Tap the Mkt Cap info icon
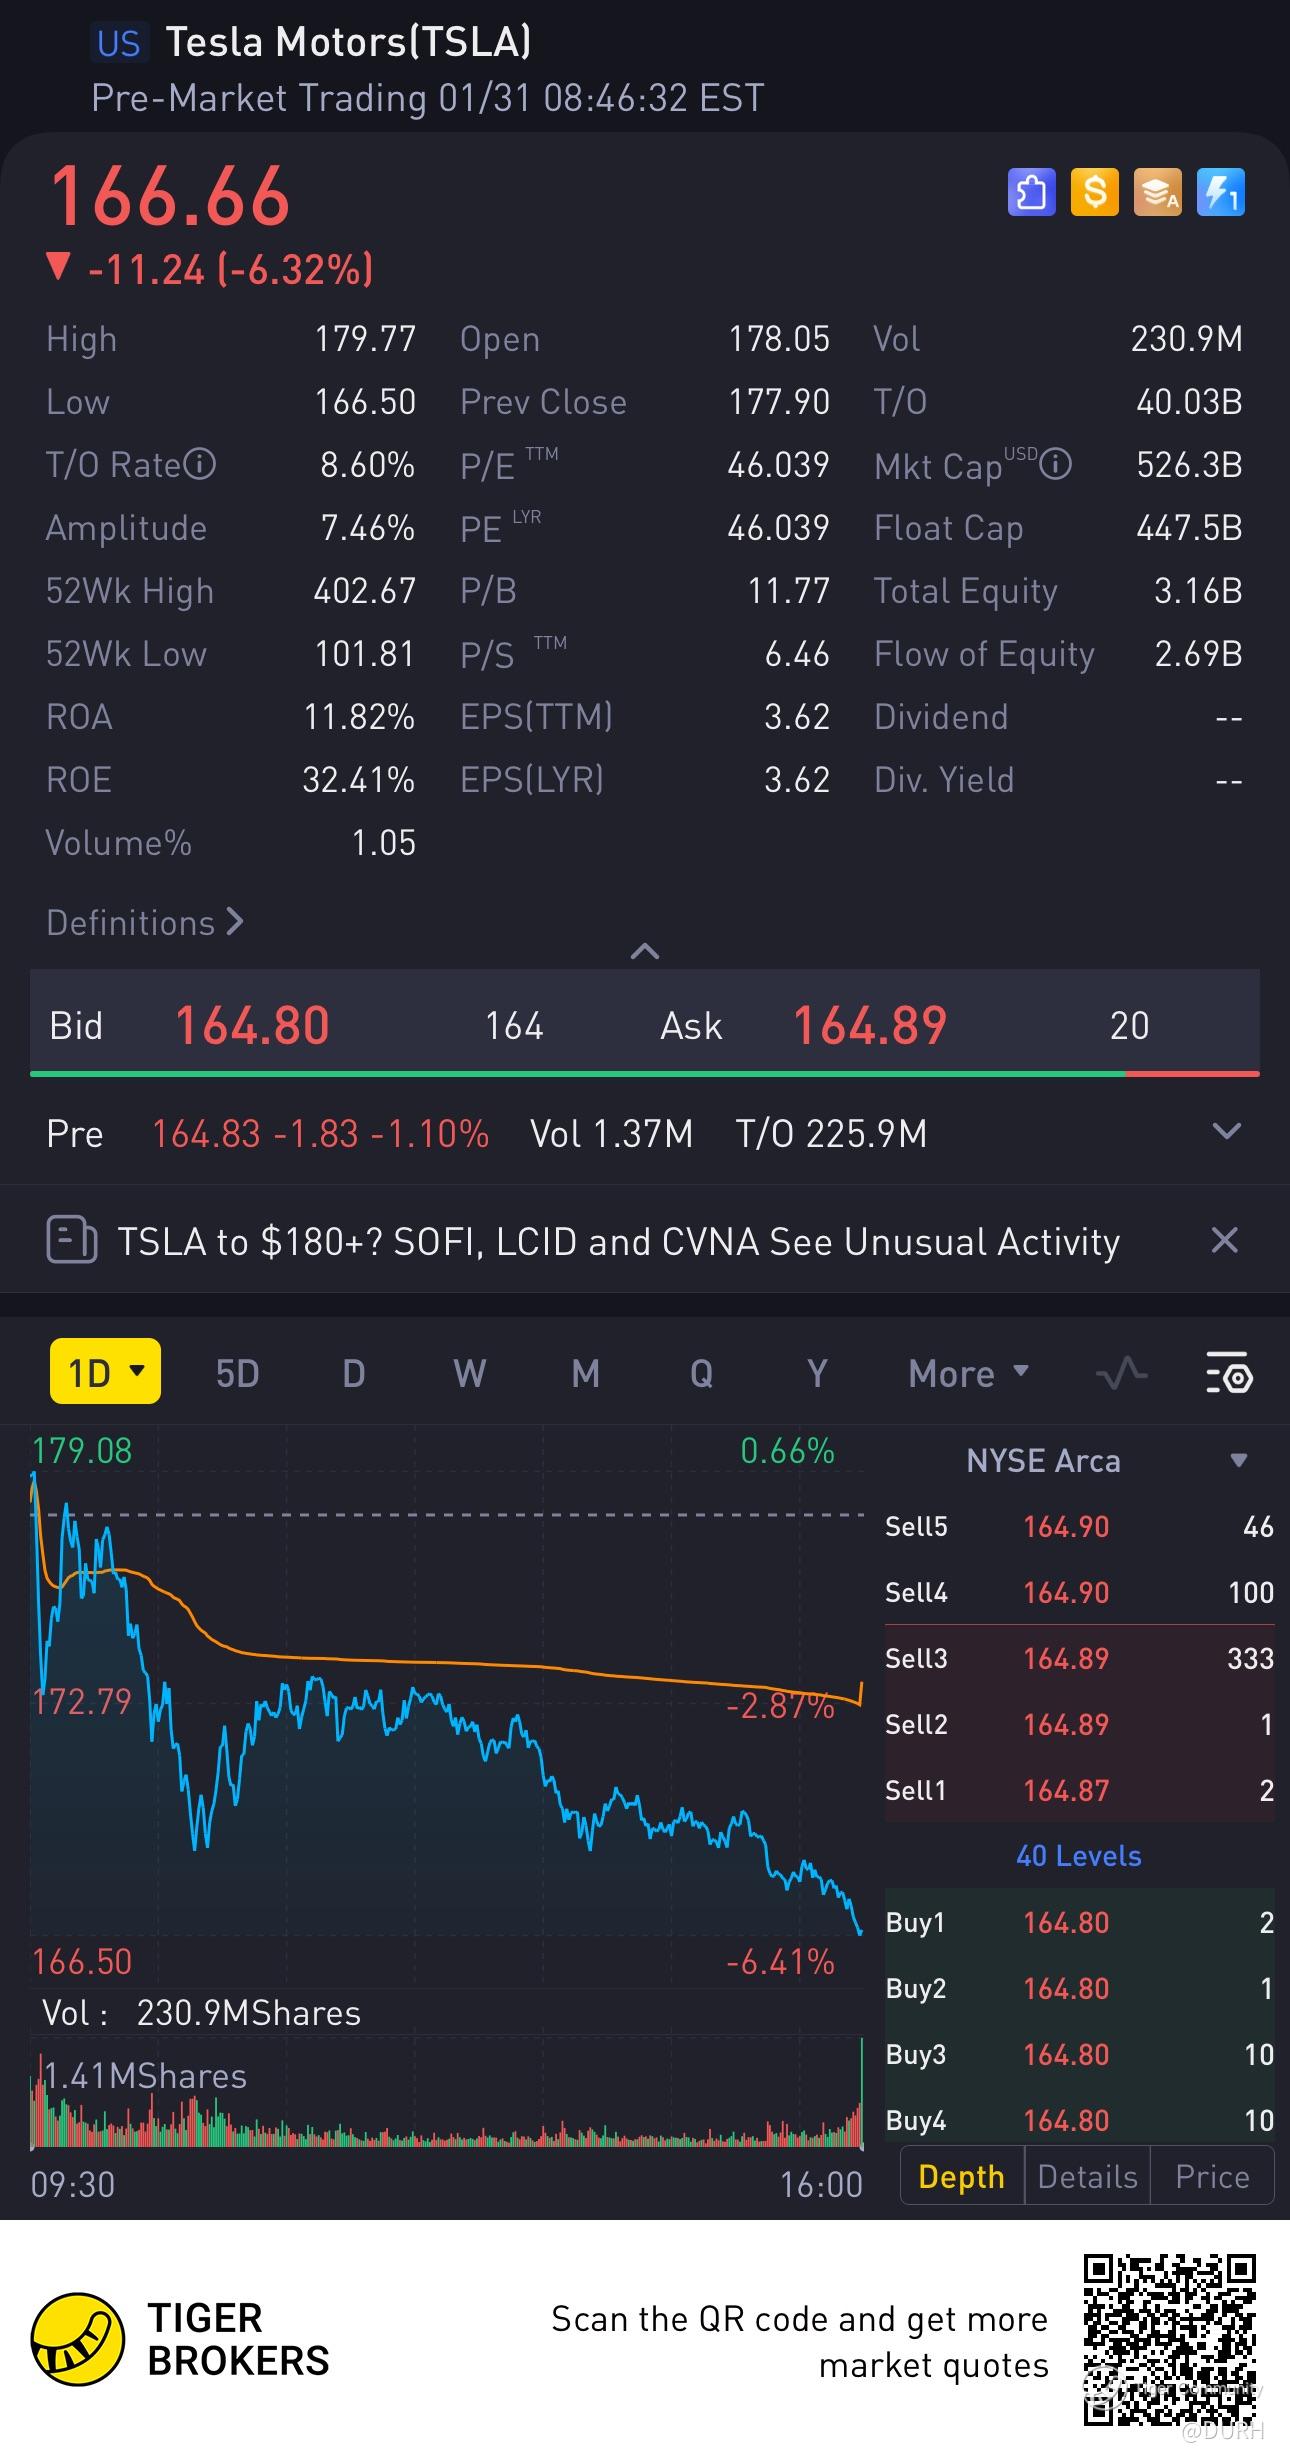Image resolution: width=1290 pixels, height=2460 pixels. coord(1055,464)
